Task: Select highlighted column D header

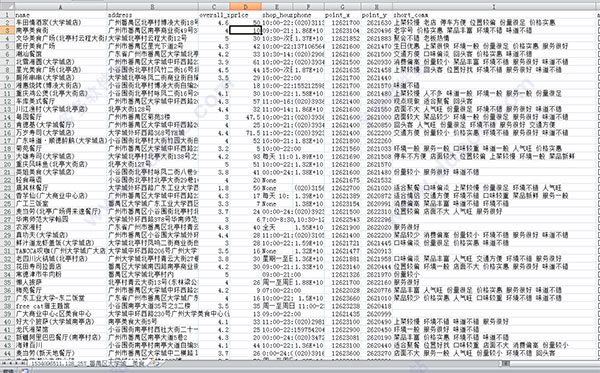Action: click(x=246, y=7)
